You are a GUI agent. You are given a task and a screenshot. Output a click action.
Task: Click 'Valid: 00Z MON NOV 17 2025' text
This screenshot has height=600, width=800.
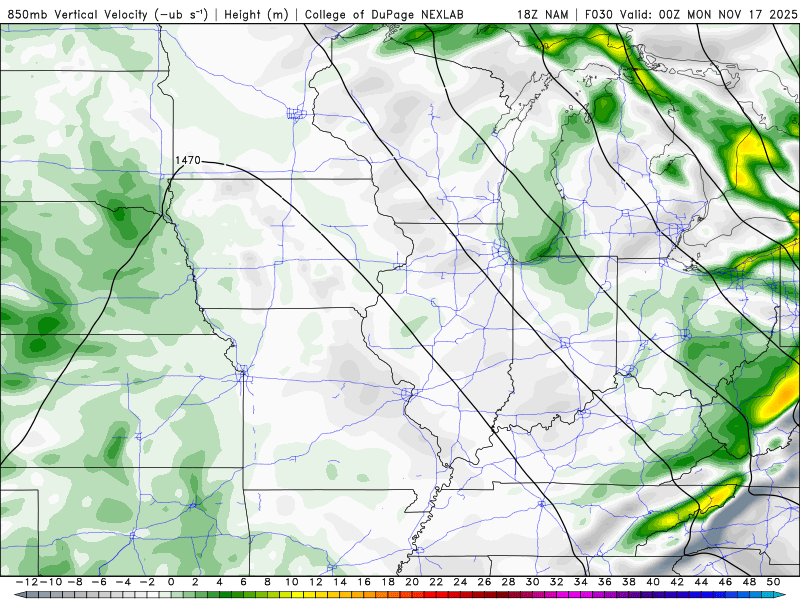(708, 14)
